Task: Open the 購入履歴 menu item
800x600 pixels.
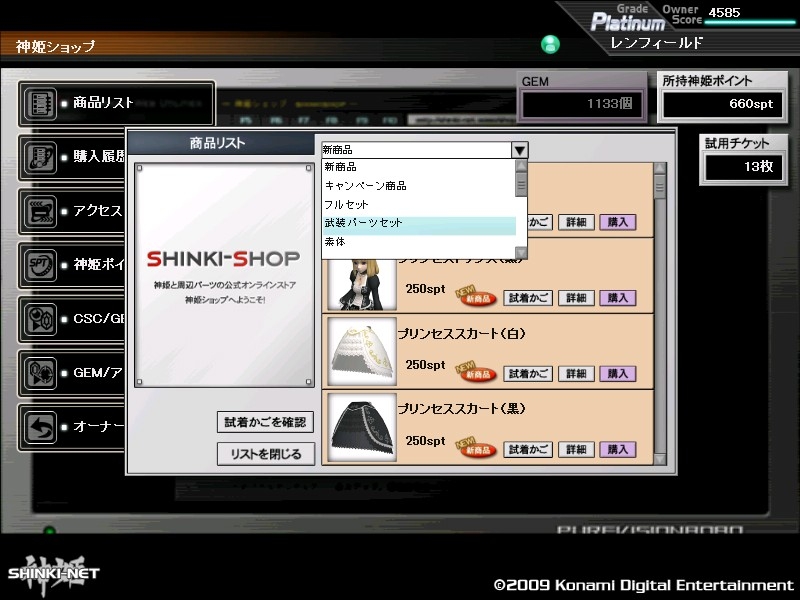Action: [72, 158]
